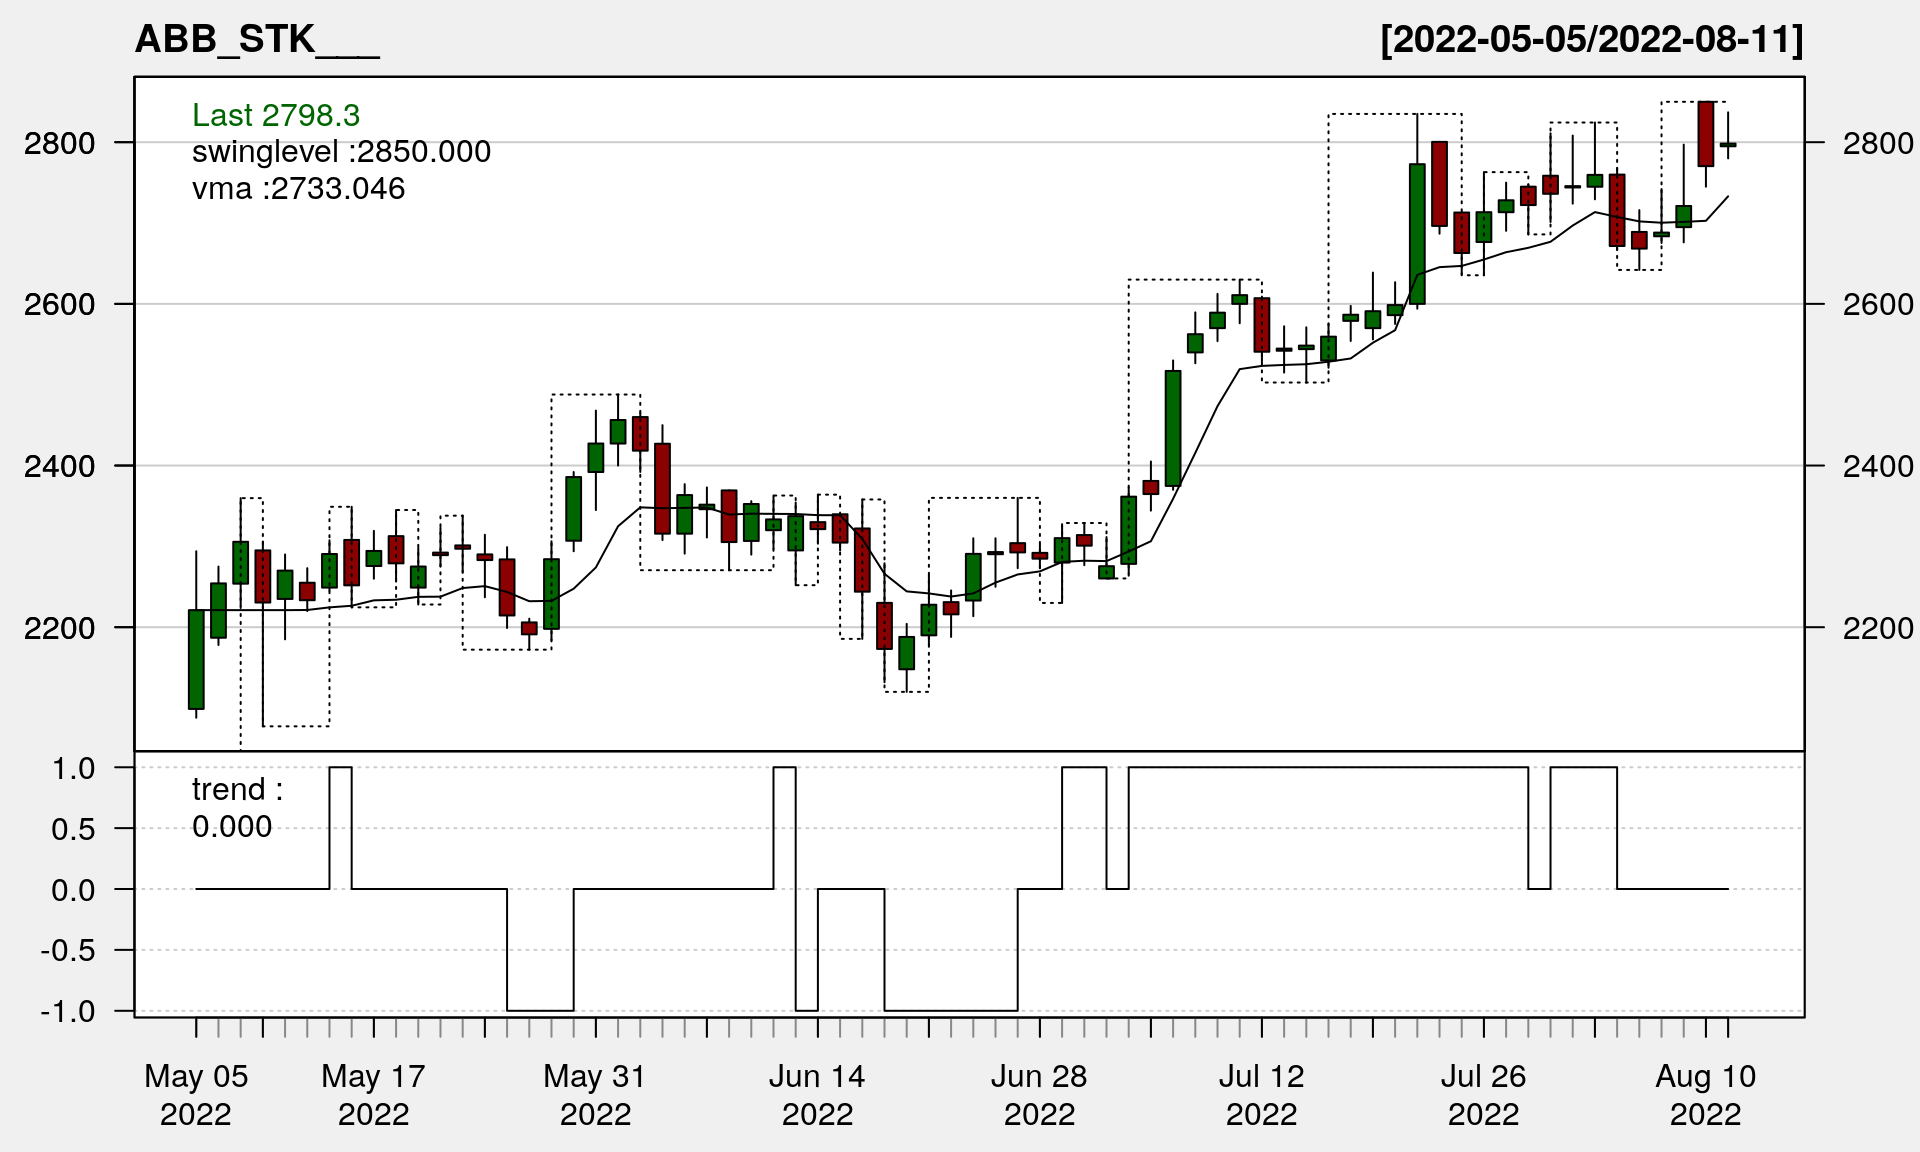This screenshot has width=1920, height=1152.
Task: Click the Aug 10 2022 axis label
Action: [1705, 1095]
